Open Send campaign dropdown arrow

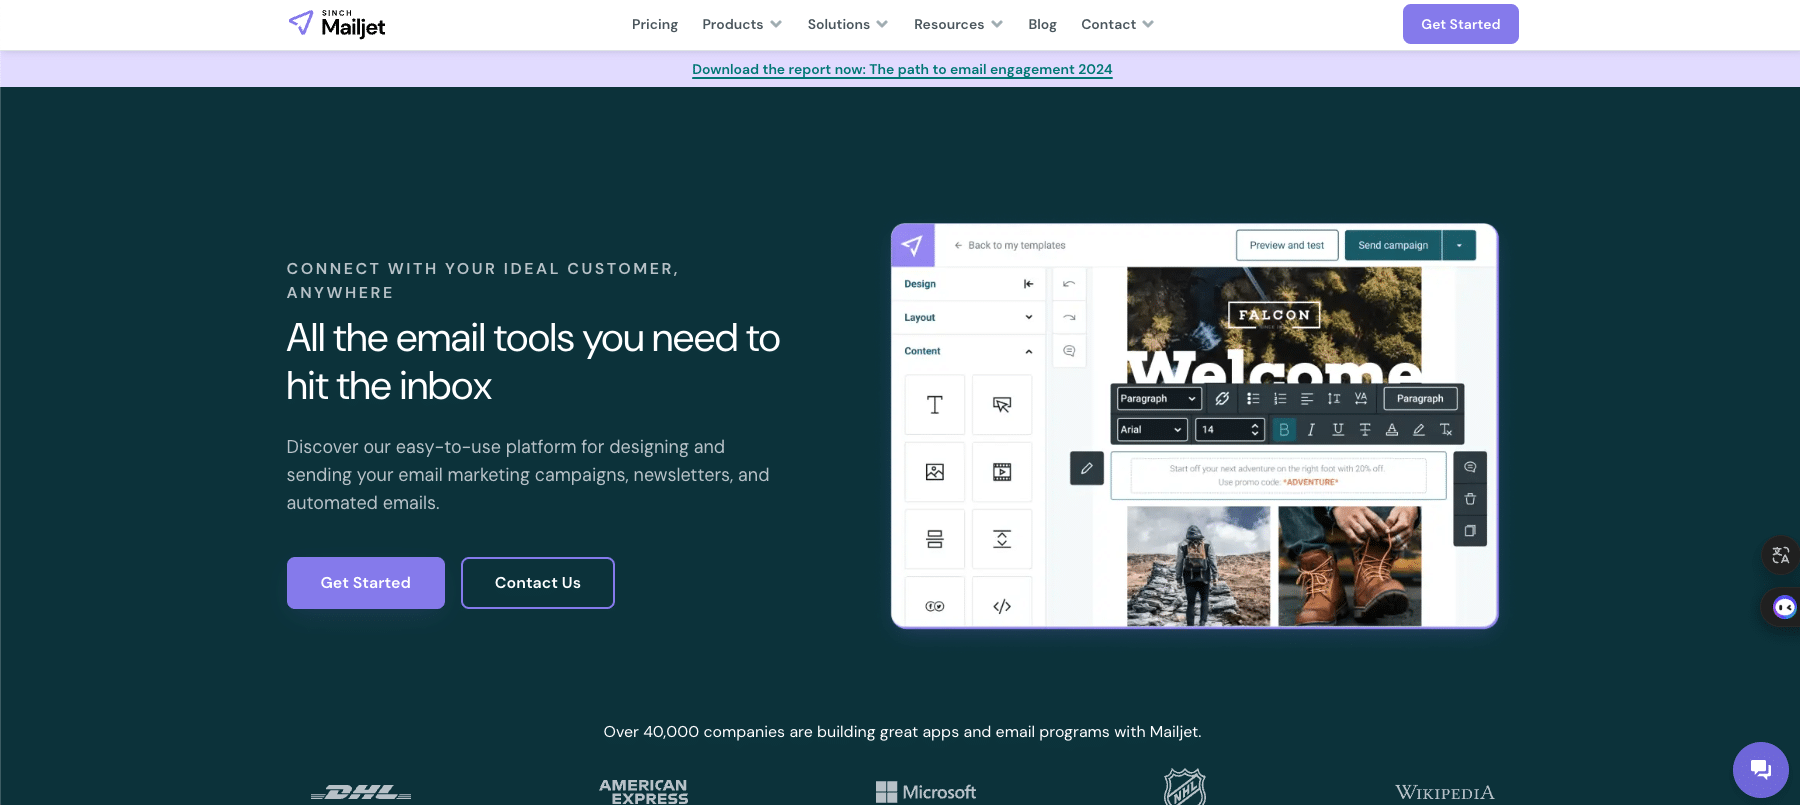1459,245
